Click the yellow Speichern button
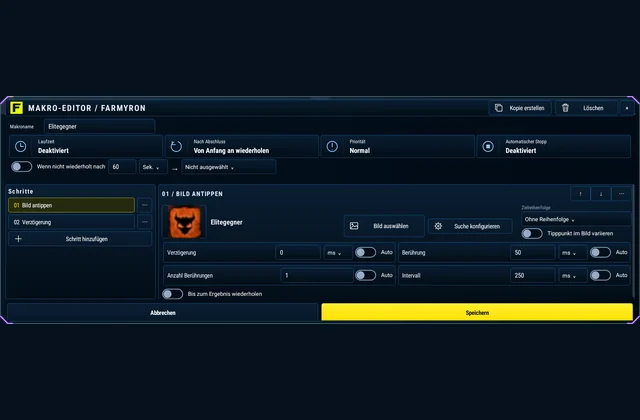640x420 pixels. pyautogui.click(x=477, y=313)
